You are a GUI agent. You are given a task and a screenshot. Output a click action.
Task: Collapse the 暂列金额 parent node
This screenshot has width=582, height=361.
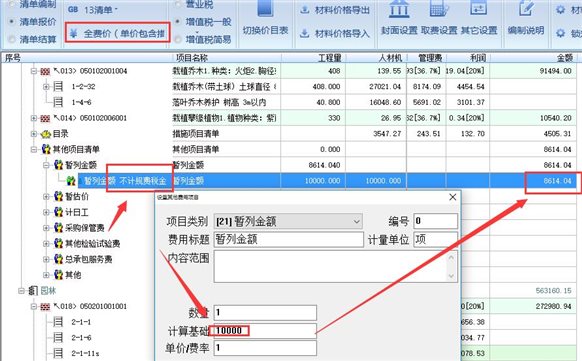pos(46,165)
